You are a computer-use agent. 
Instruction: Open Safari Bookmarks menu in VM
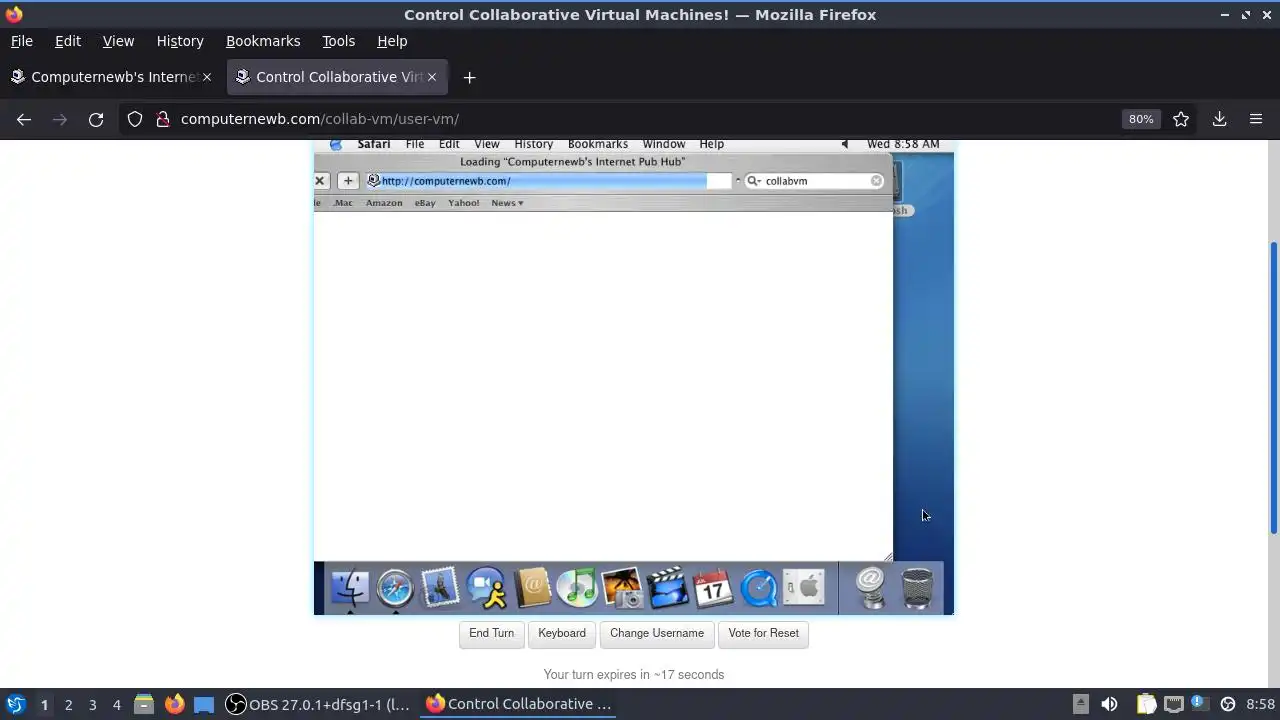pos(598,144)
